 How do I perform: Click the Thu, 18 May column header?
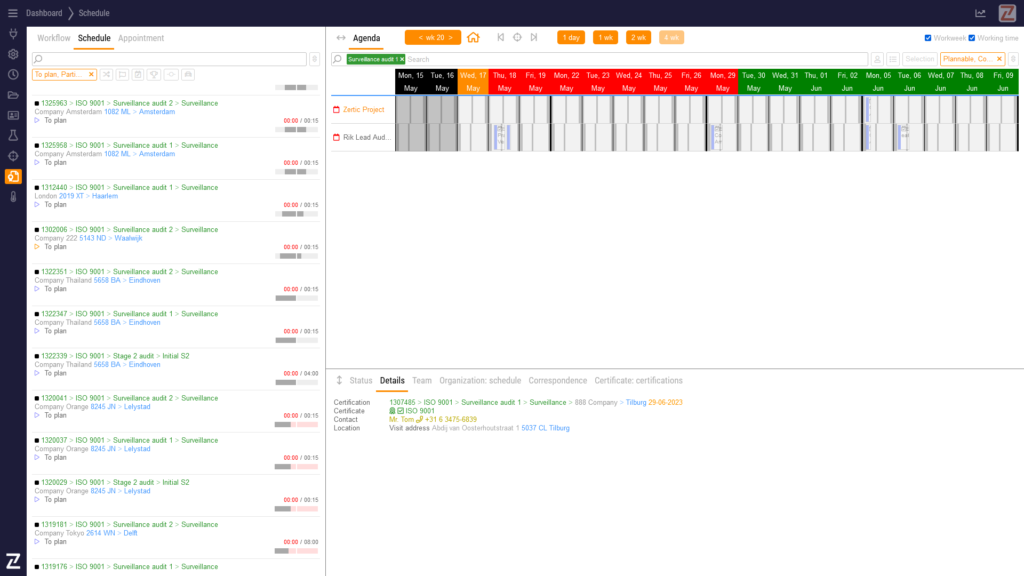(x=504, y=82)
